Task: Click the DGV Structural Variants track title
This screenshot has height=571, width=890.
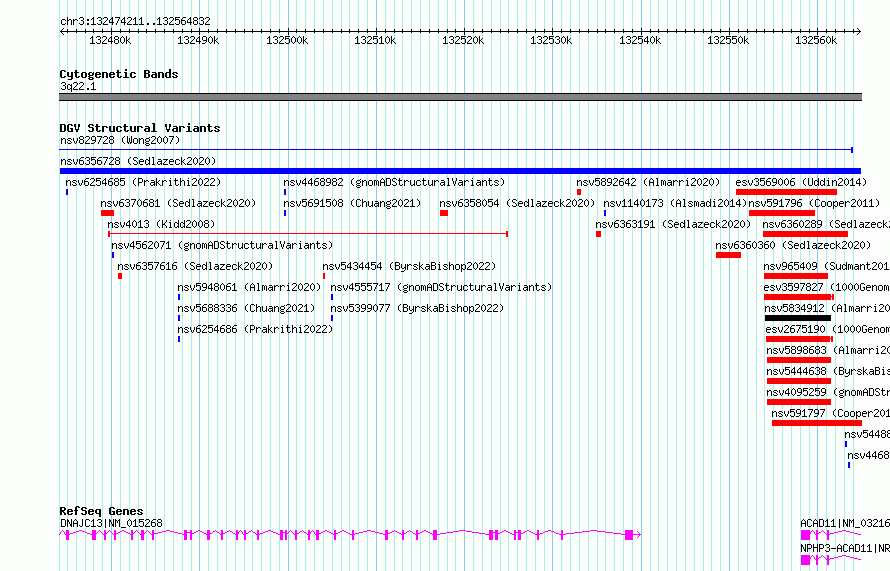Action: tap(140, 128)
